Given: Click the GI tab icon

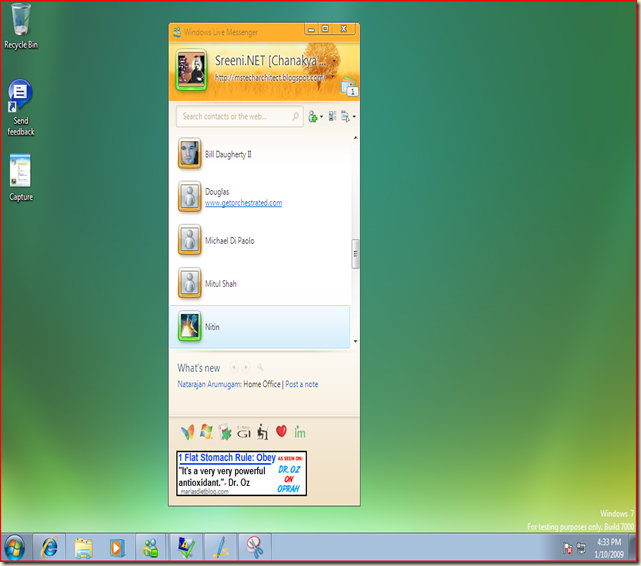Looking at the screenshot, I should tap(244, 432).
